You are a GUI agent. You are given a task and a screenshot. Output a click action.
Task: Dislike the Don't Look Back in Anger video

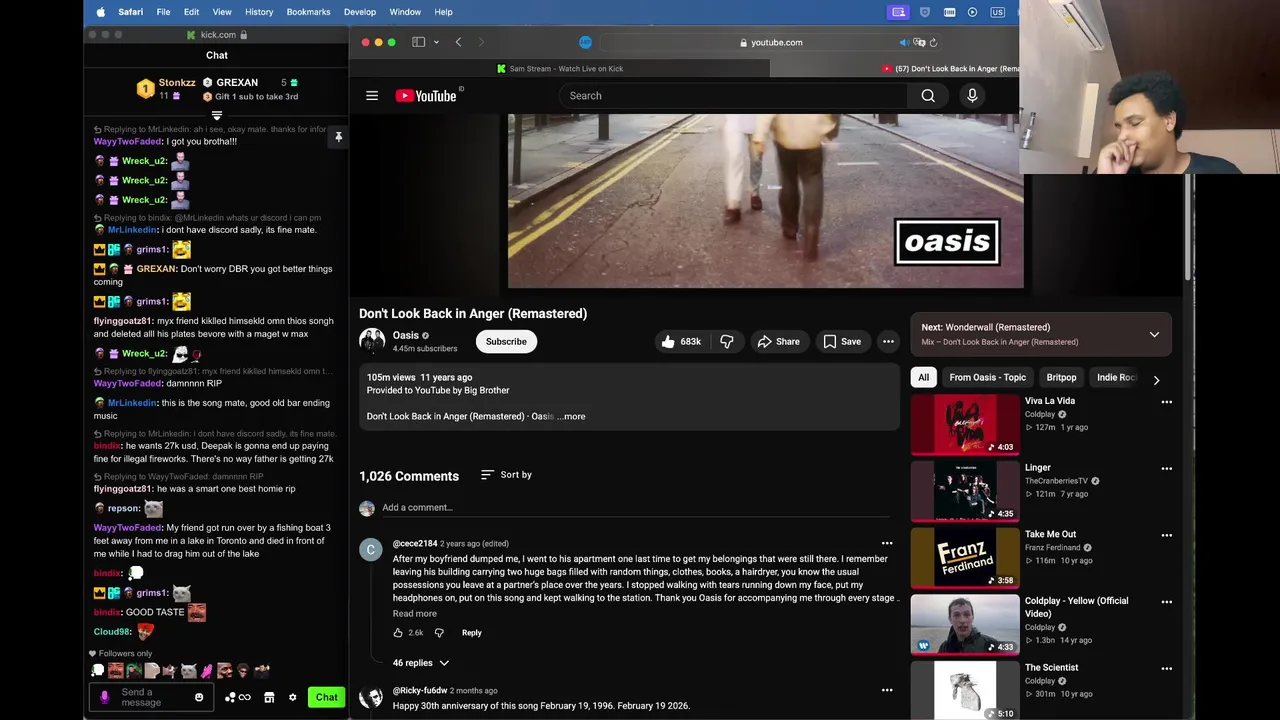pos(727,342)
